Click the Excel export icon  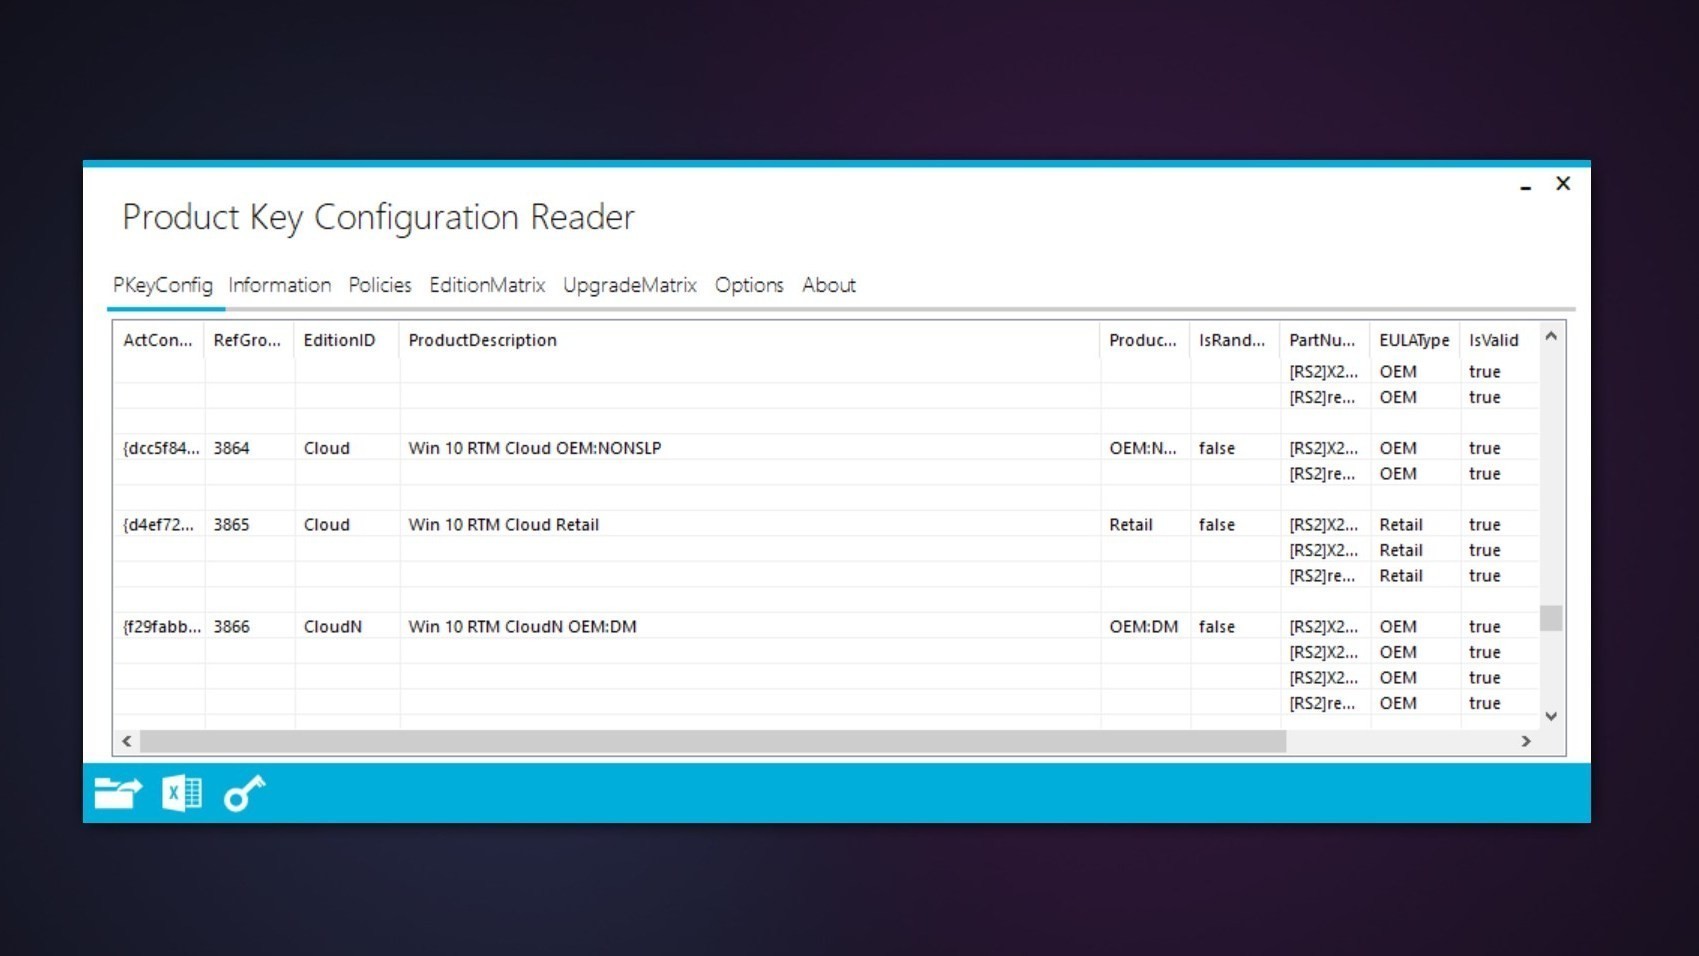click(182, 793)
